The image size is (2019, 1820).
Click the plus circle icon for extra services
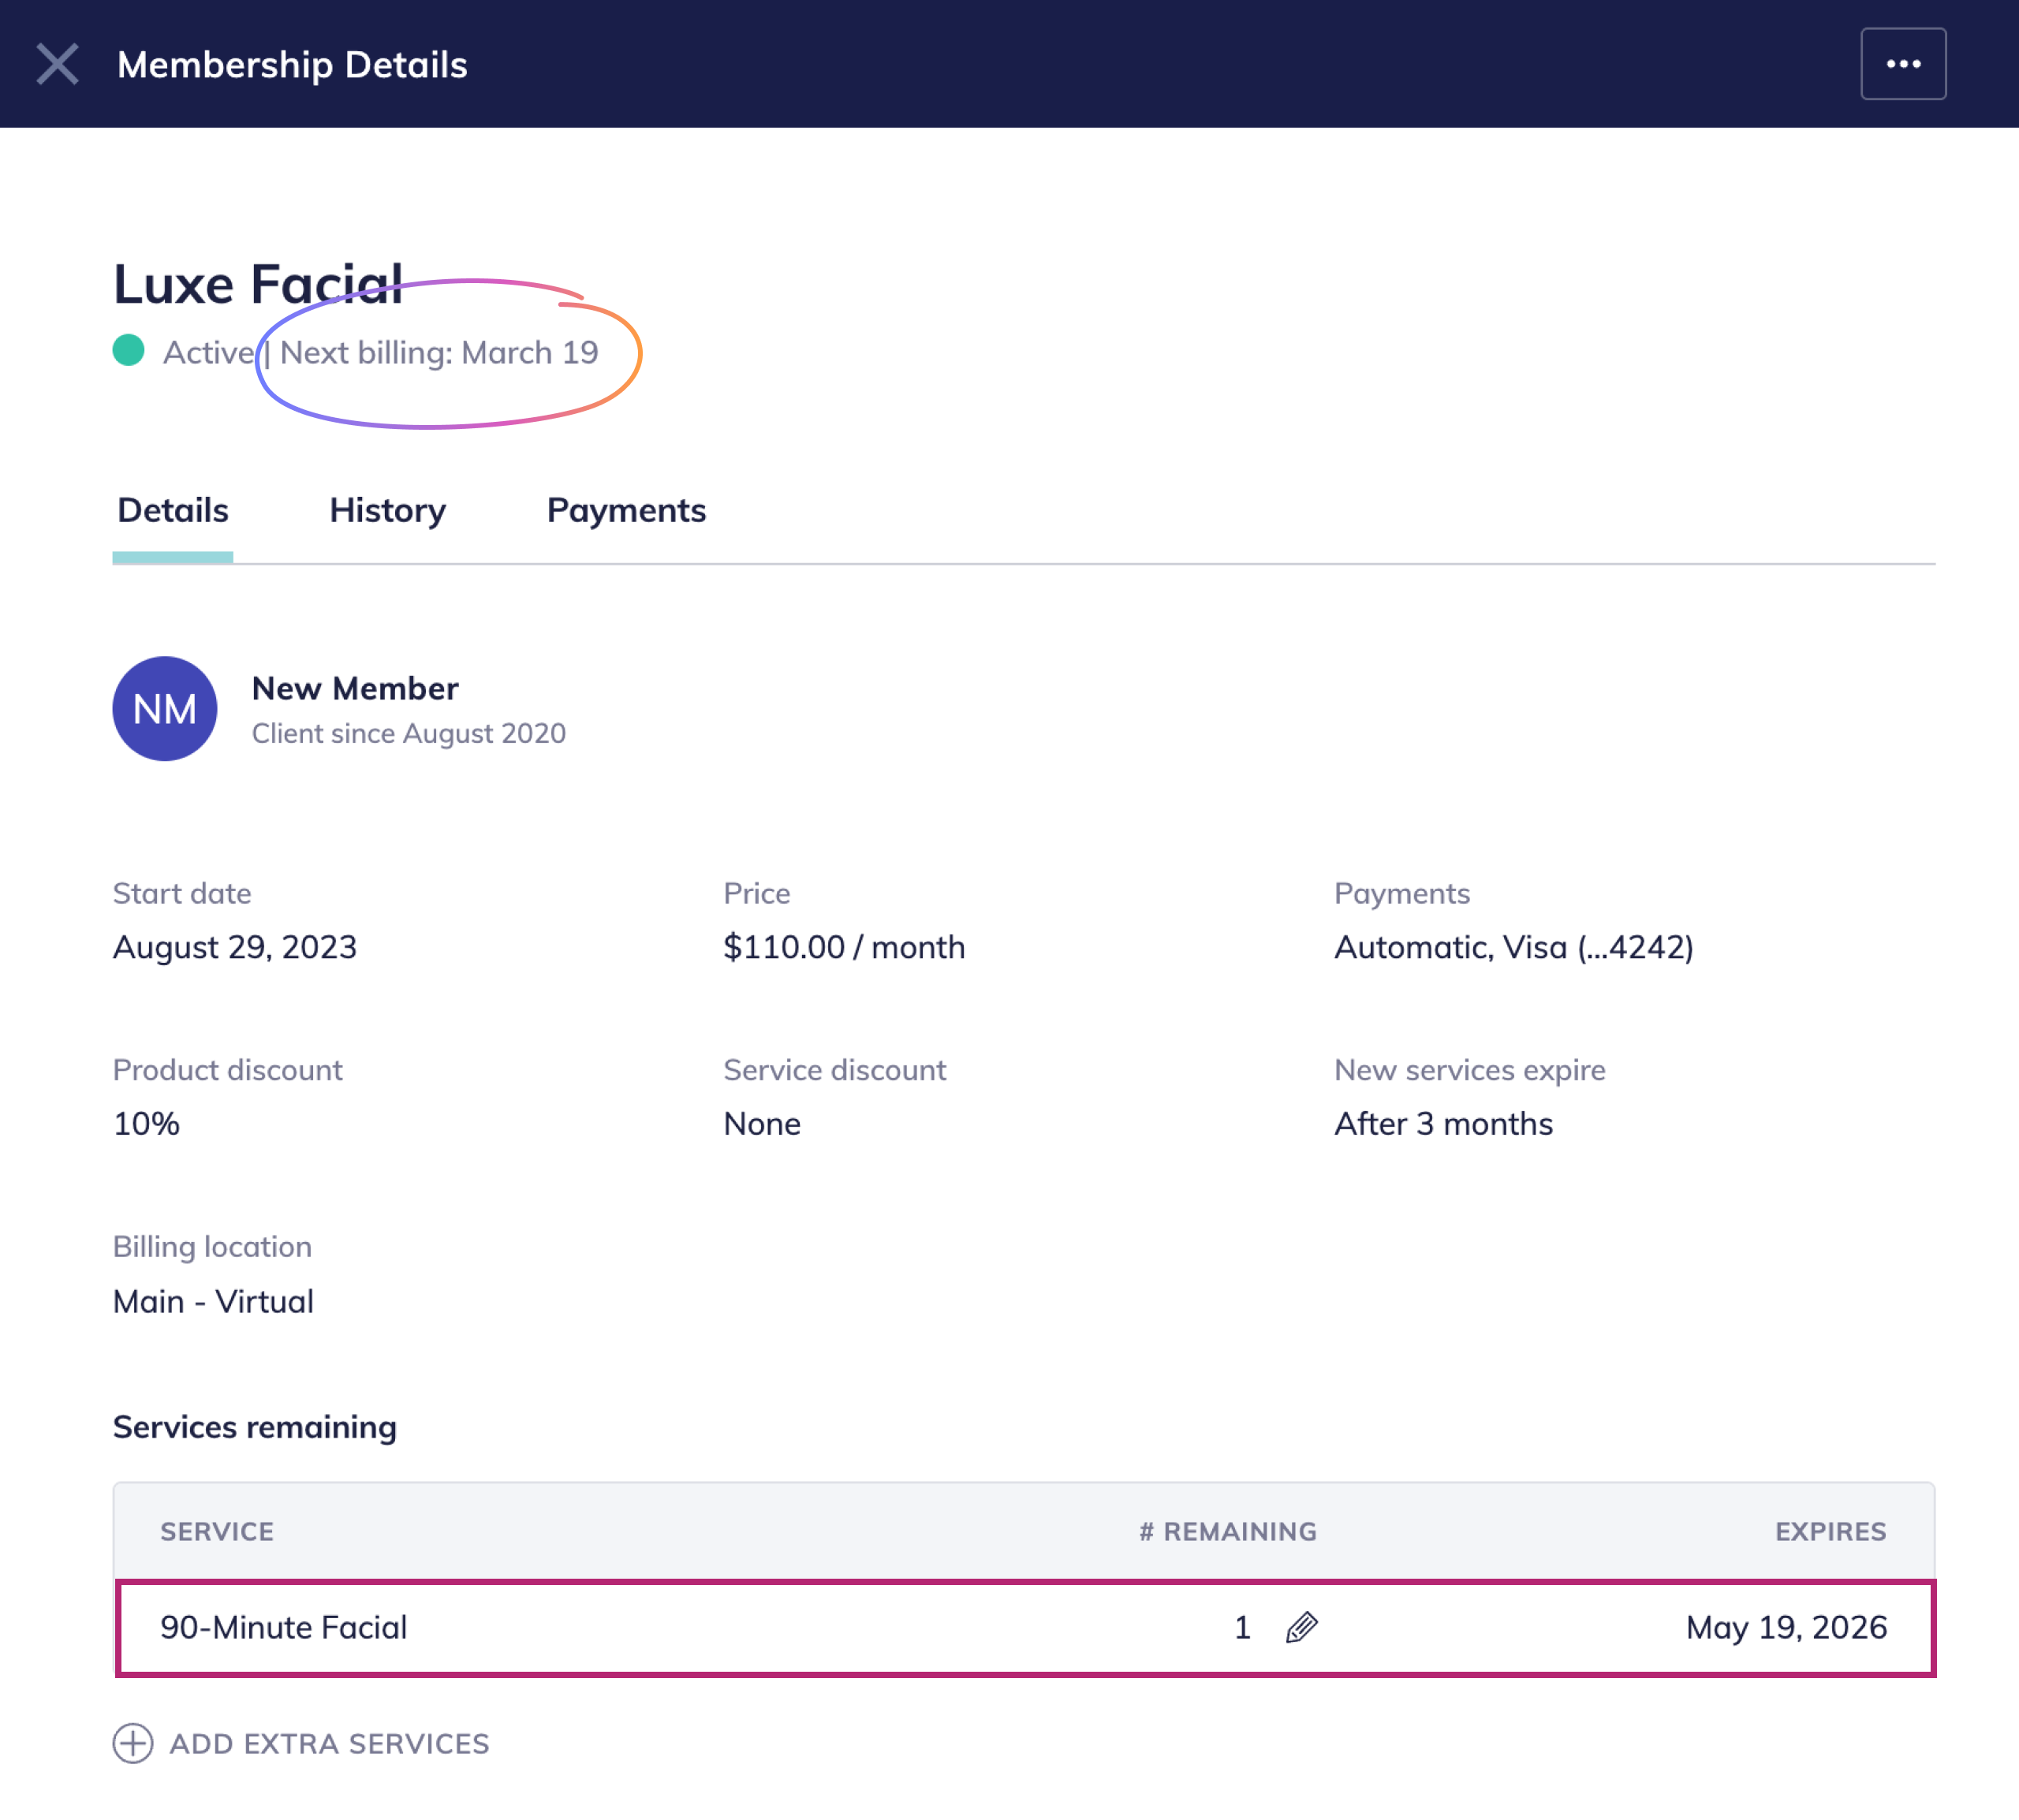tap(133, 1743)
